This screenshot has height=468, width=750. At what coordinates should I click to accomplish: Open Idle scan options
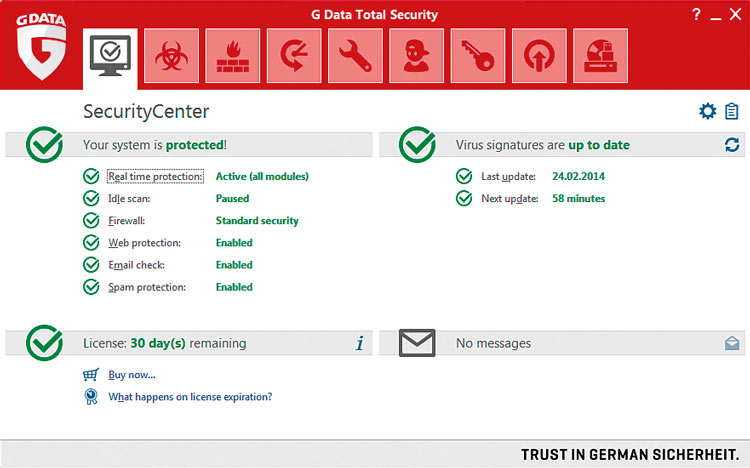coord(129,199)
